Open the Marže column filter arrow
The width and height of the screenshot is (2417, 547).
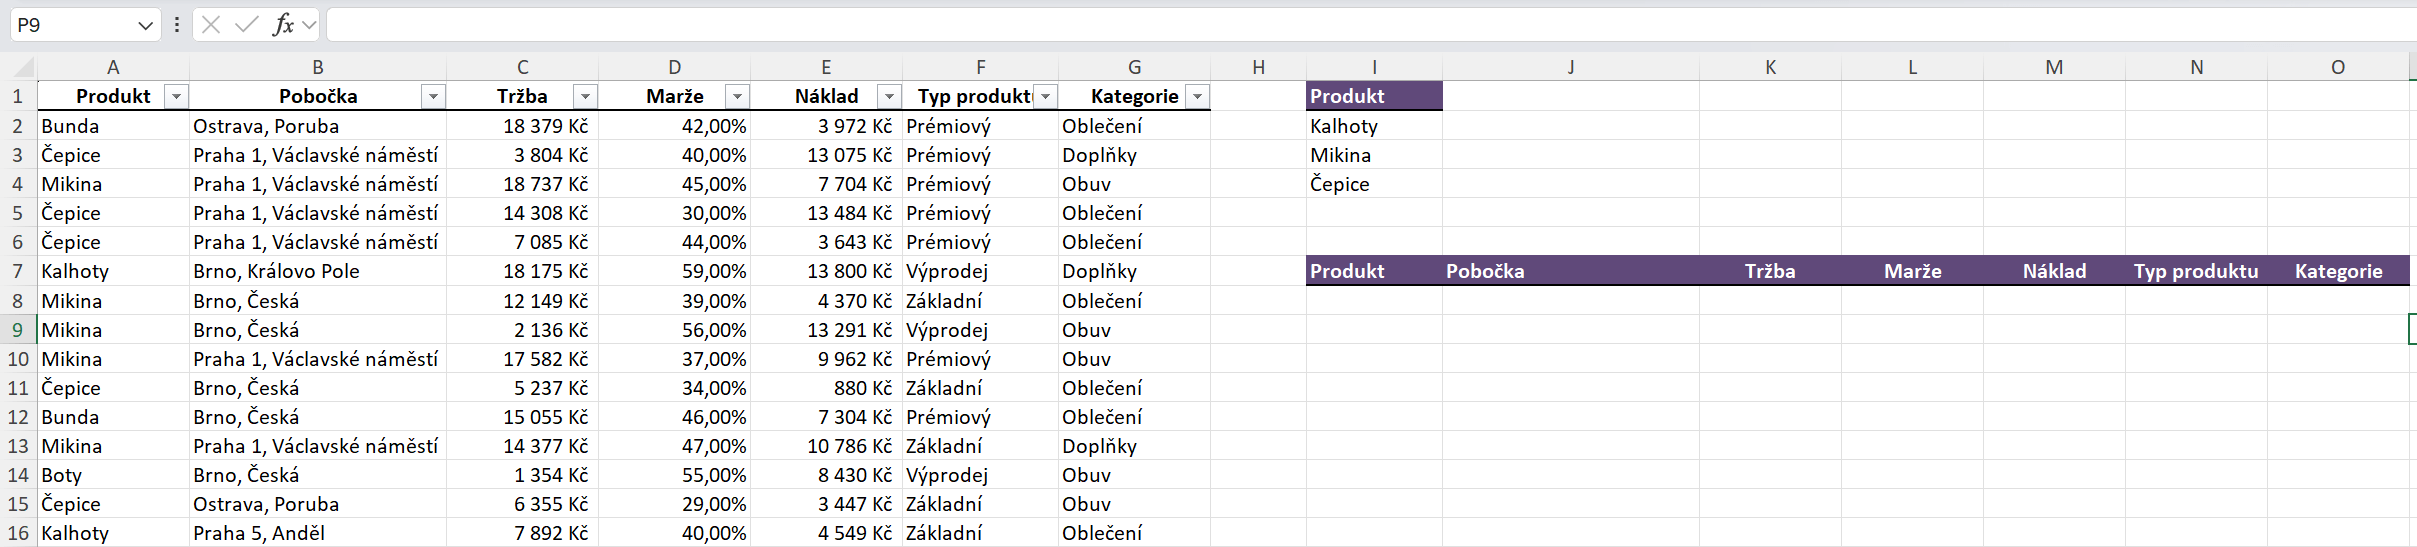click(x=737, y=97)
